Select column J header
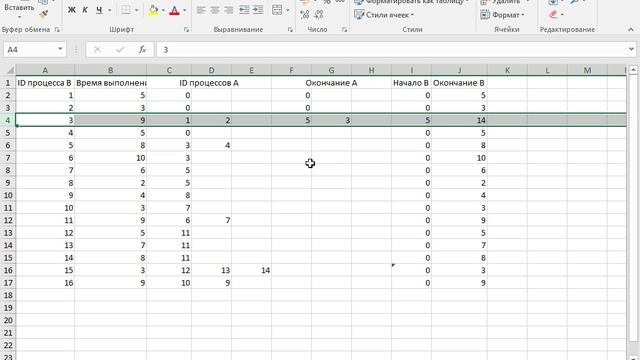The height and width of the screenshot is (360, 640). coord(459,70)
